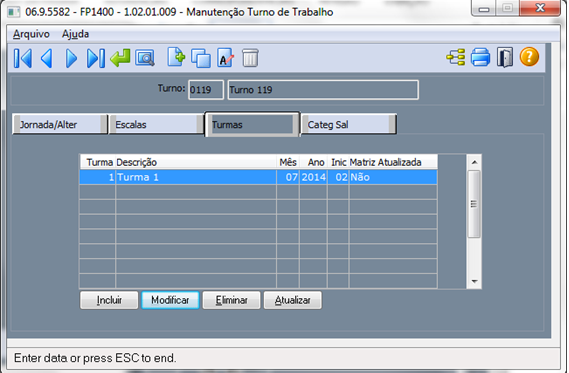Click the vertical scrollbar thumb
569x373 pixels.
(x=474, y=204)
